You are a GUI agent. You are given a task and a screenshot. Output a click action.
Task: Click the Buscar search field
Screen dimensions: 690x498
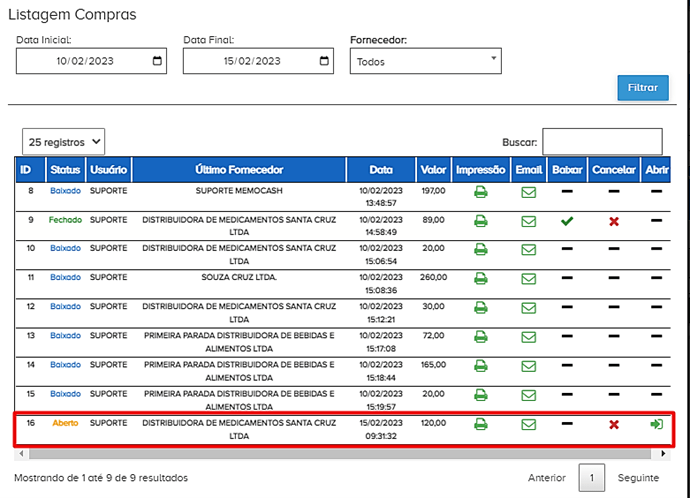pos(602,142)
